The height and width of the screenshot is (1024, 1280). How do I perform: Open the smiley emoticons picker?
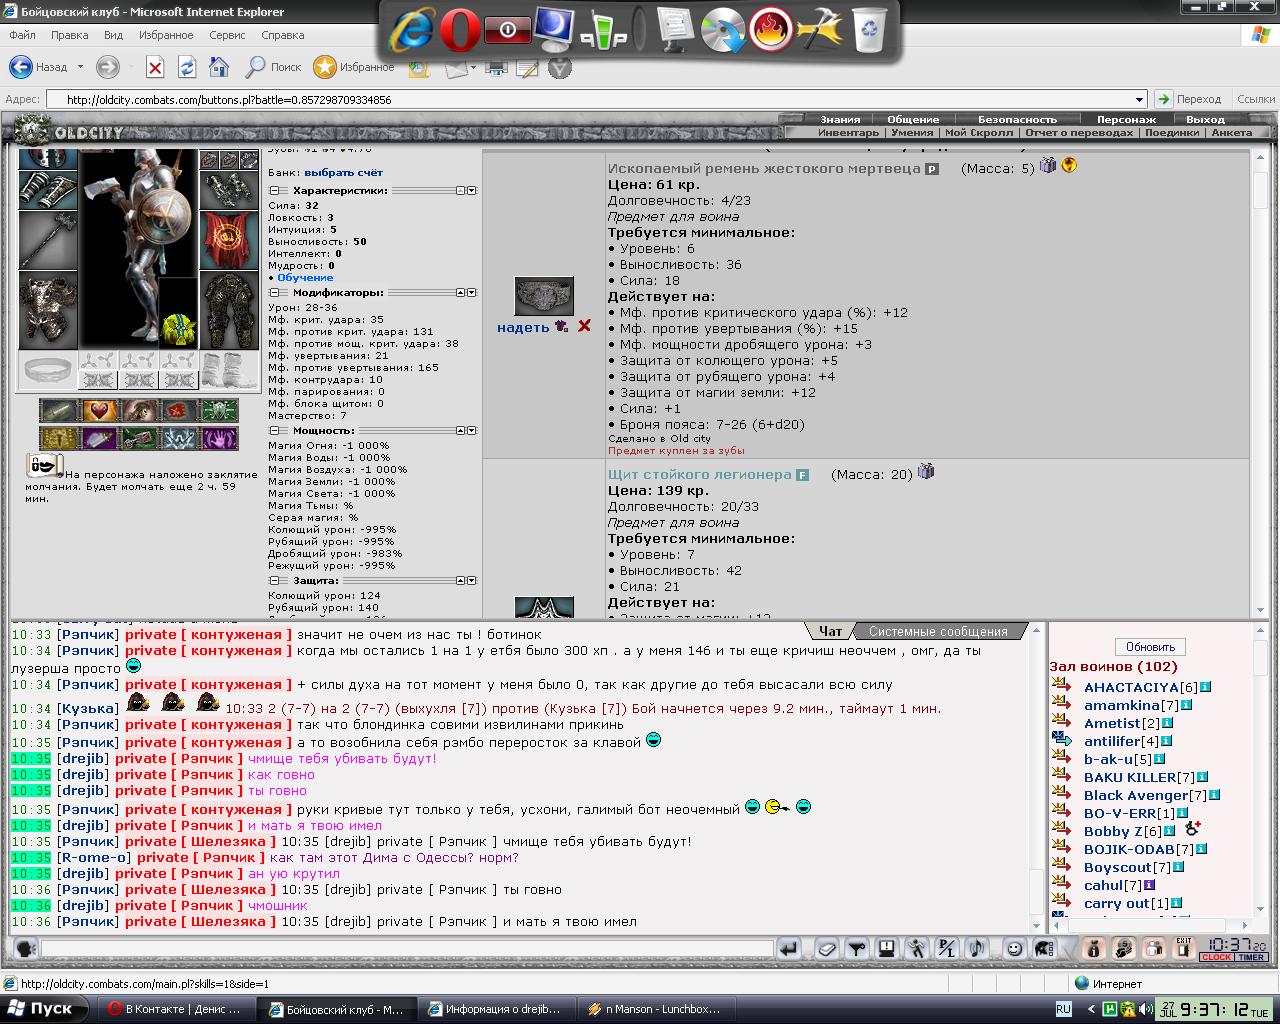pos(1014,948)
